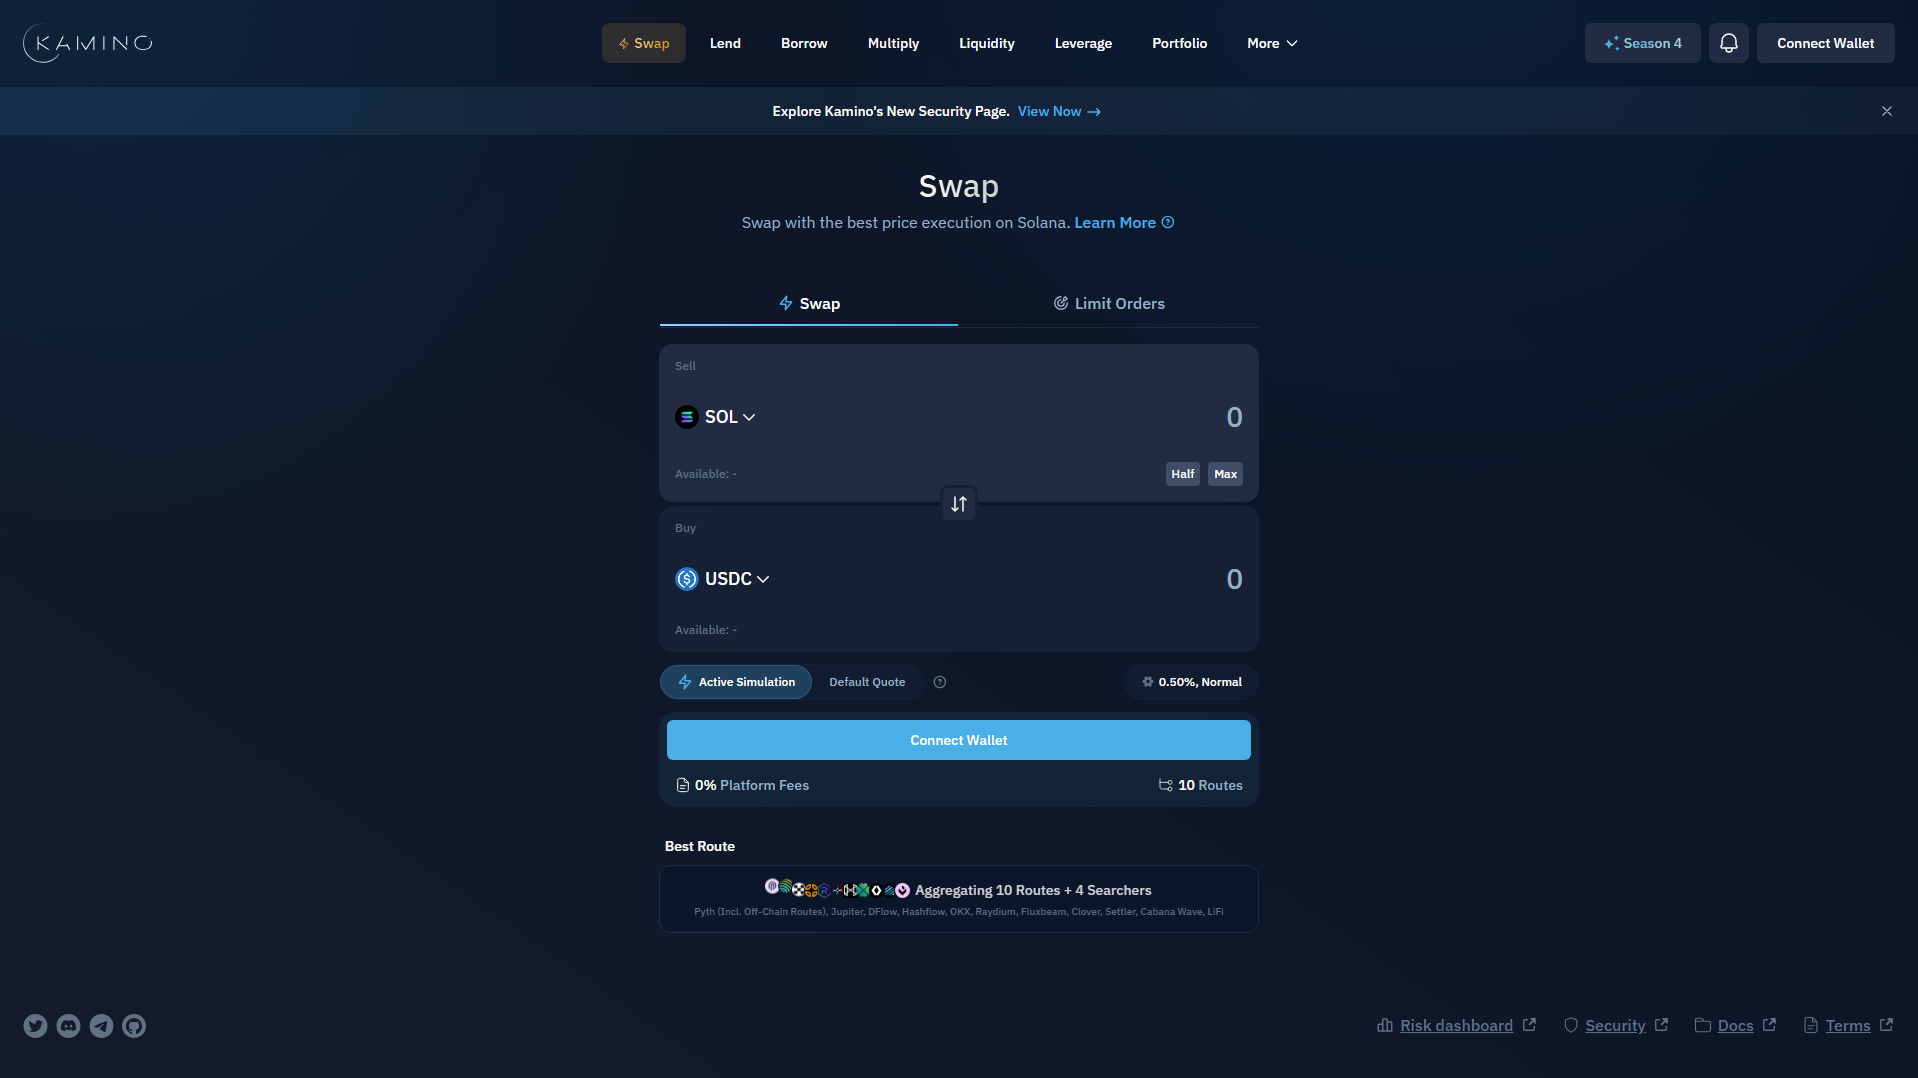The image size is (1918, 1078).
Task: Select Swap in the top navigation
Action: [x=643, y=43]
